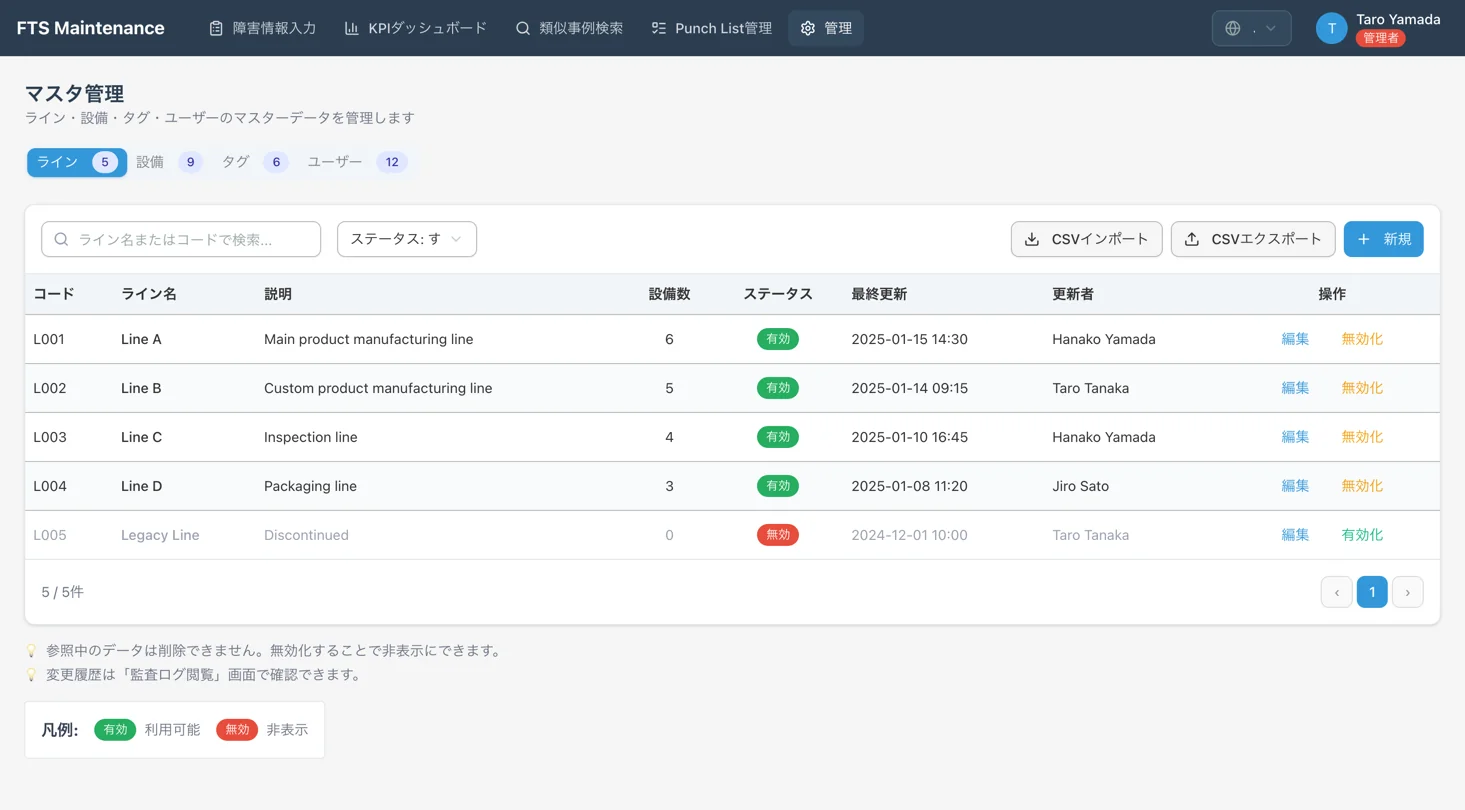Image resolution: width=1465 pixels, height=810 pixels.
Task: Click the globe language icon
Action: [x=1233, y=28]
